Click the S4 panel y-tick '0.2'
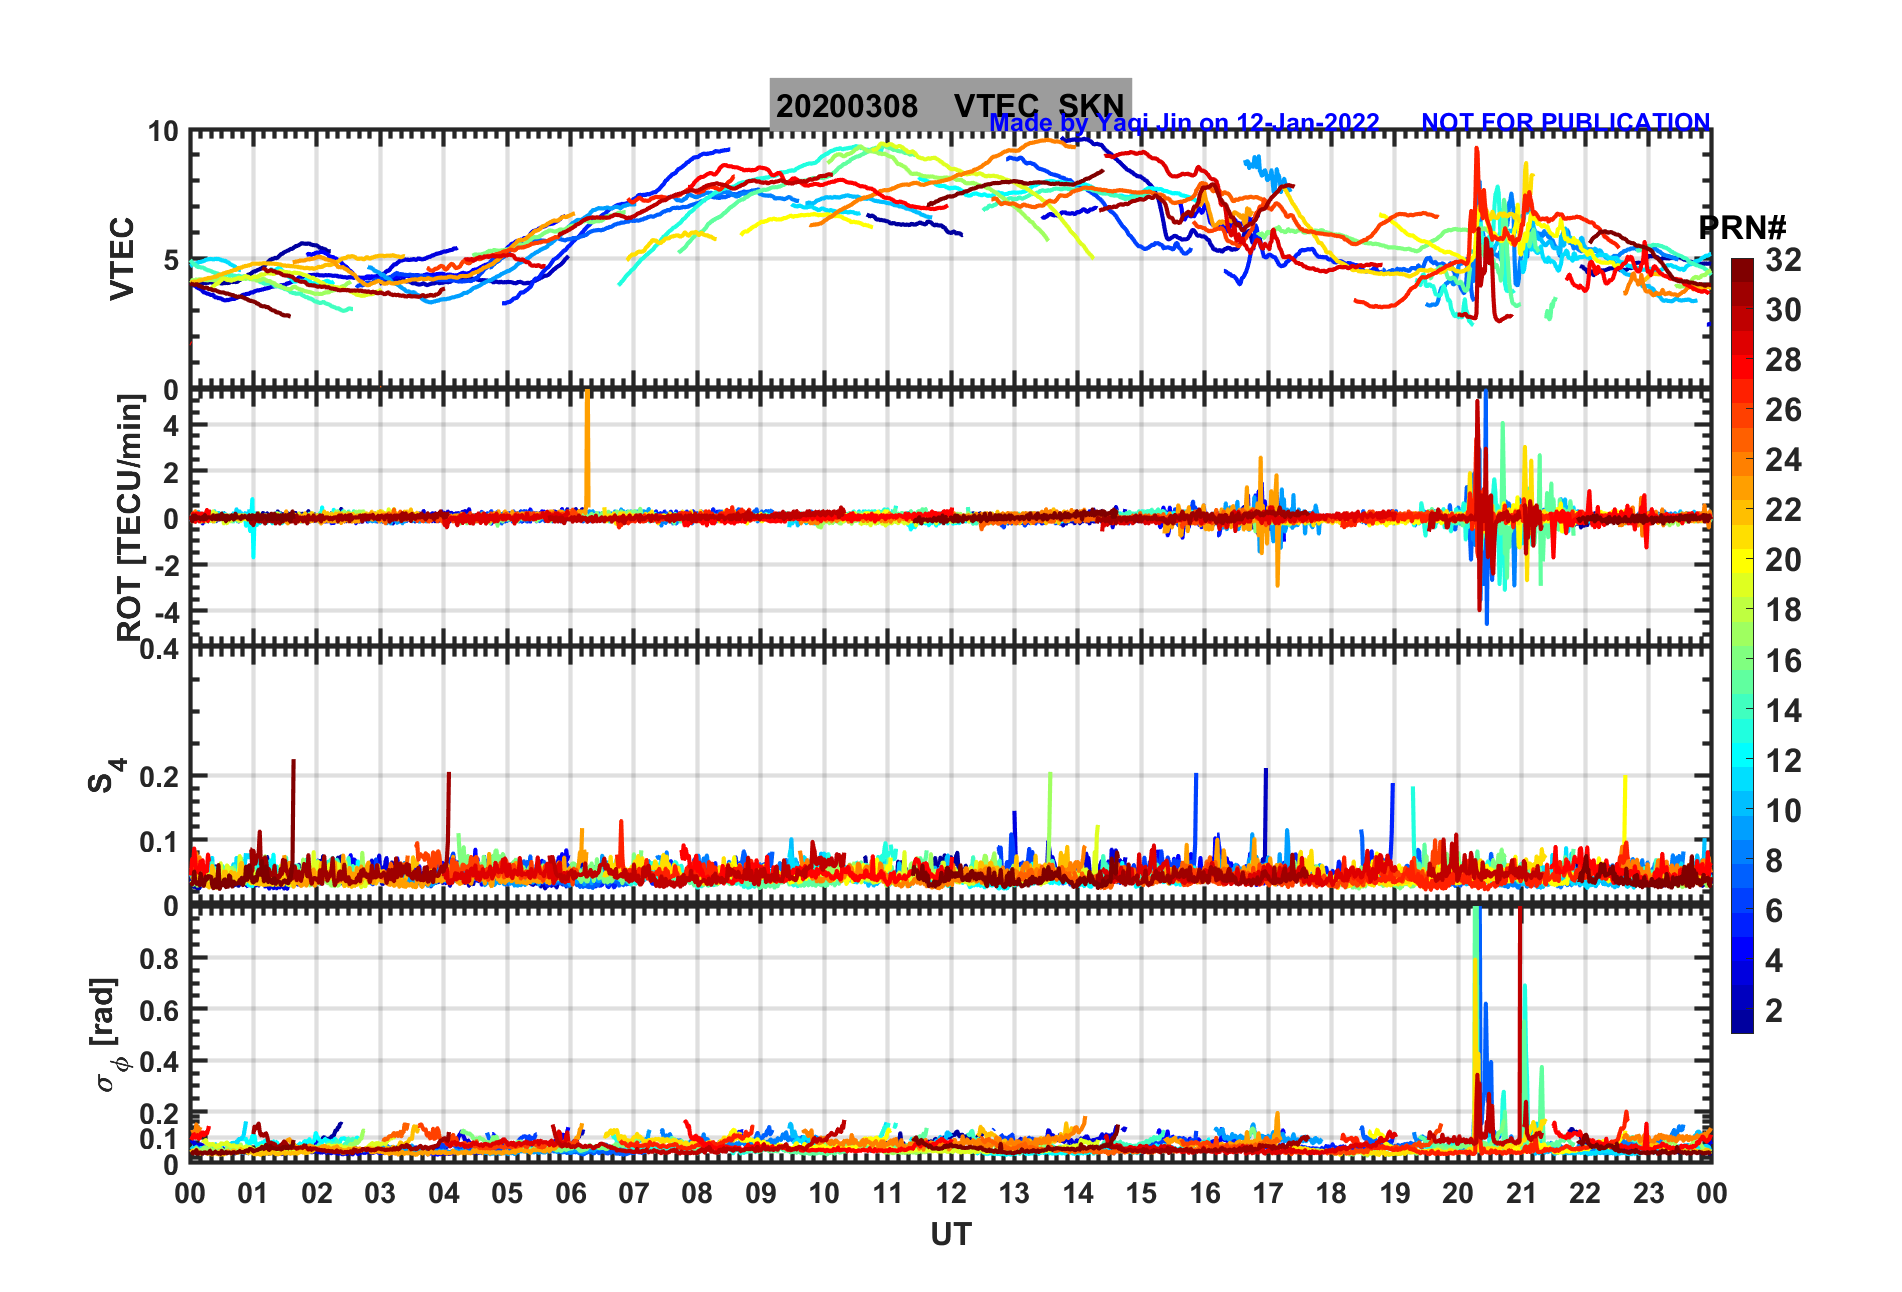This screenshot has height=1292, width=1902. (160, 776)
